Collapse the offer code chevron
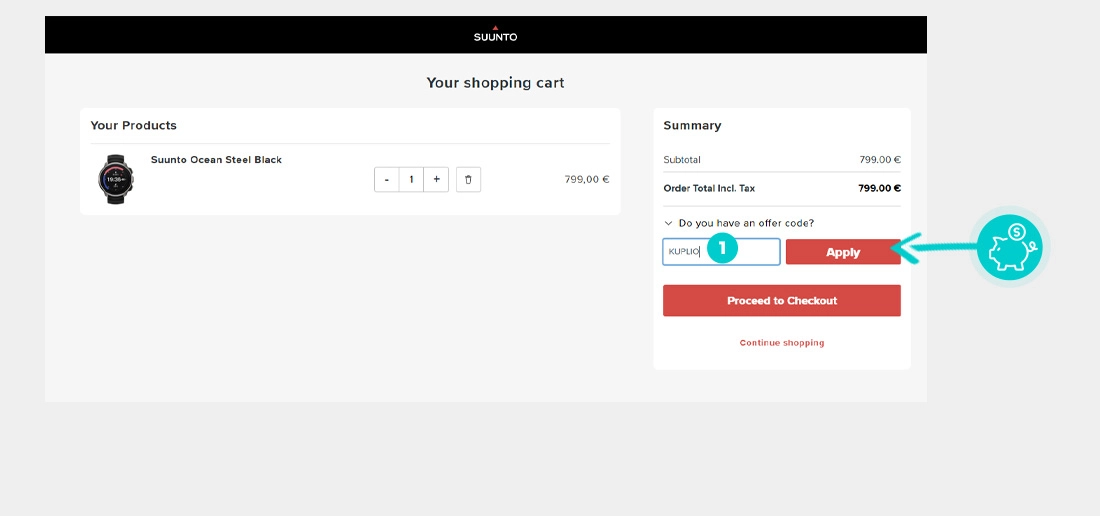The width and height of the screenshot is (1100, 516). pyautogui.click(x=668, y=223)
